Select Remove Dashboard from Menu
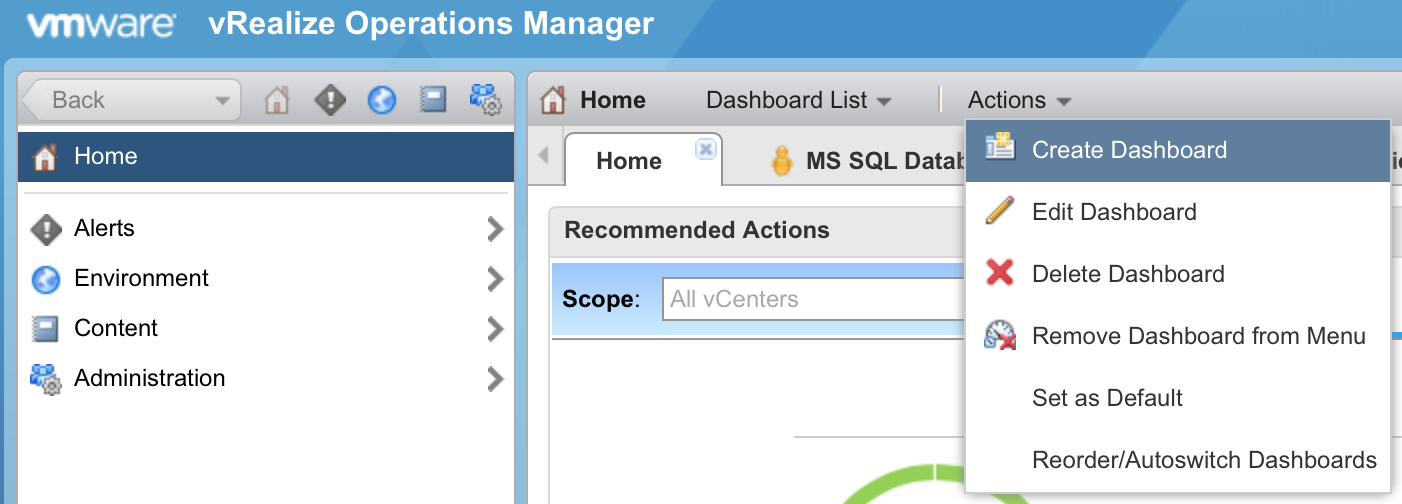 [x=1198, y=336]
